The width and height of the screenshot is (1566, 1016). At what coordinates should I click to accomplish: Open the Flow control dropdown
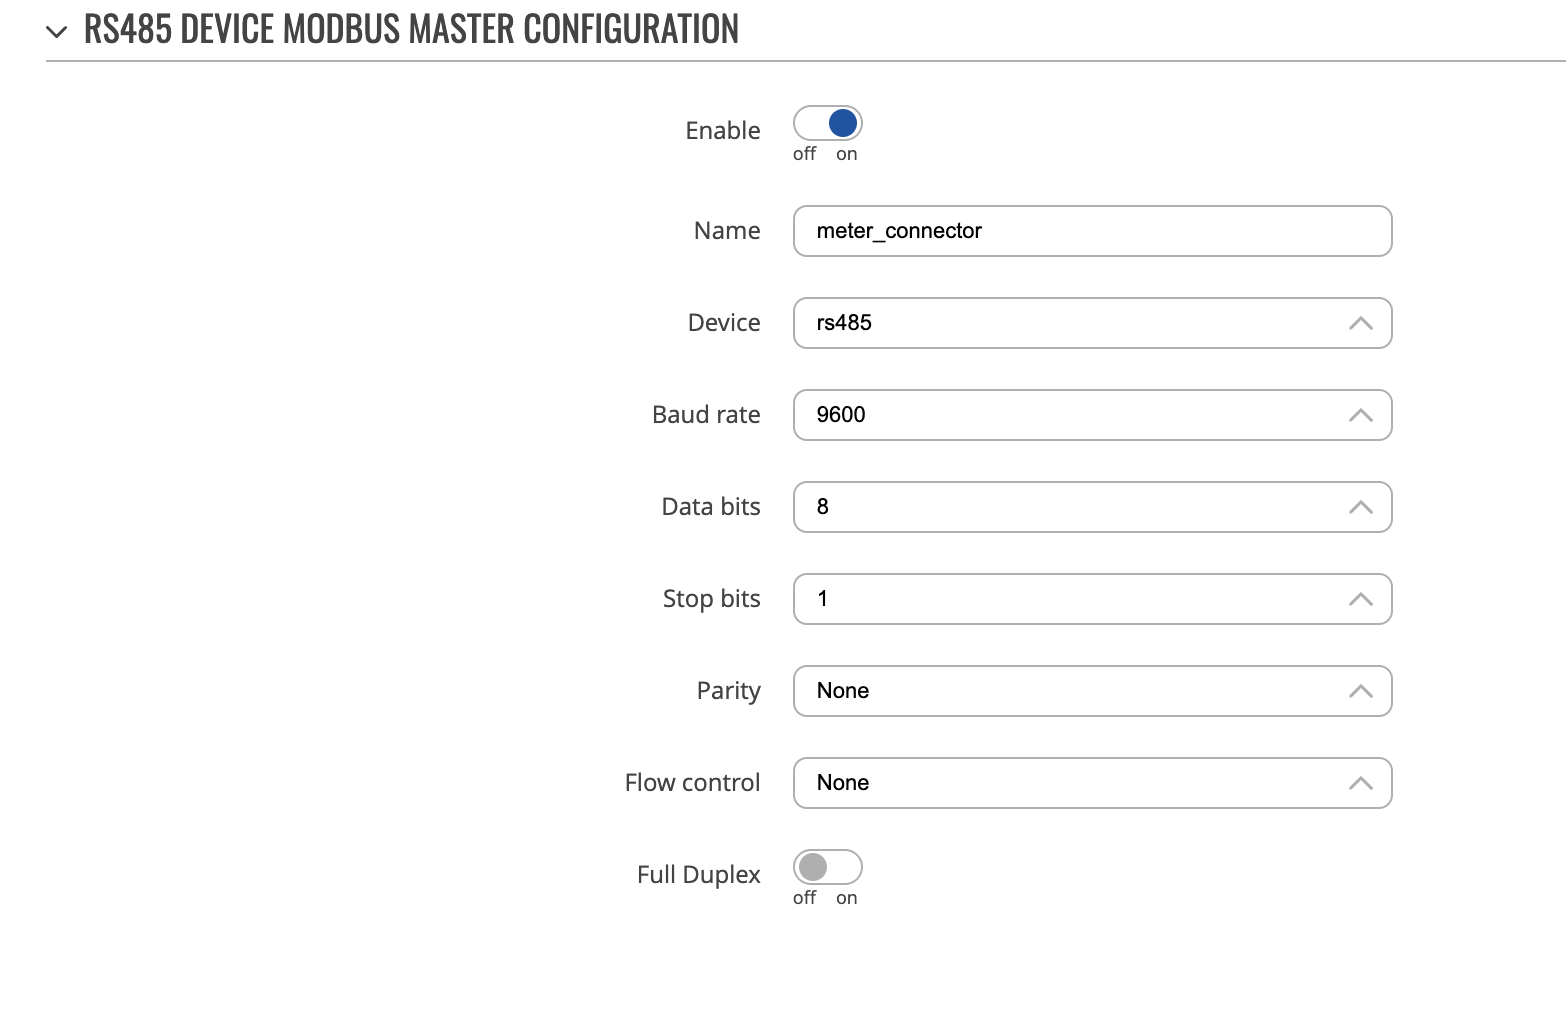1092,783
